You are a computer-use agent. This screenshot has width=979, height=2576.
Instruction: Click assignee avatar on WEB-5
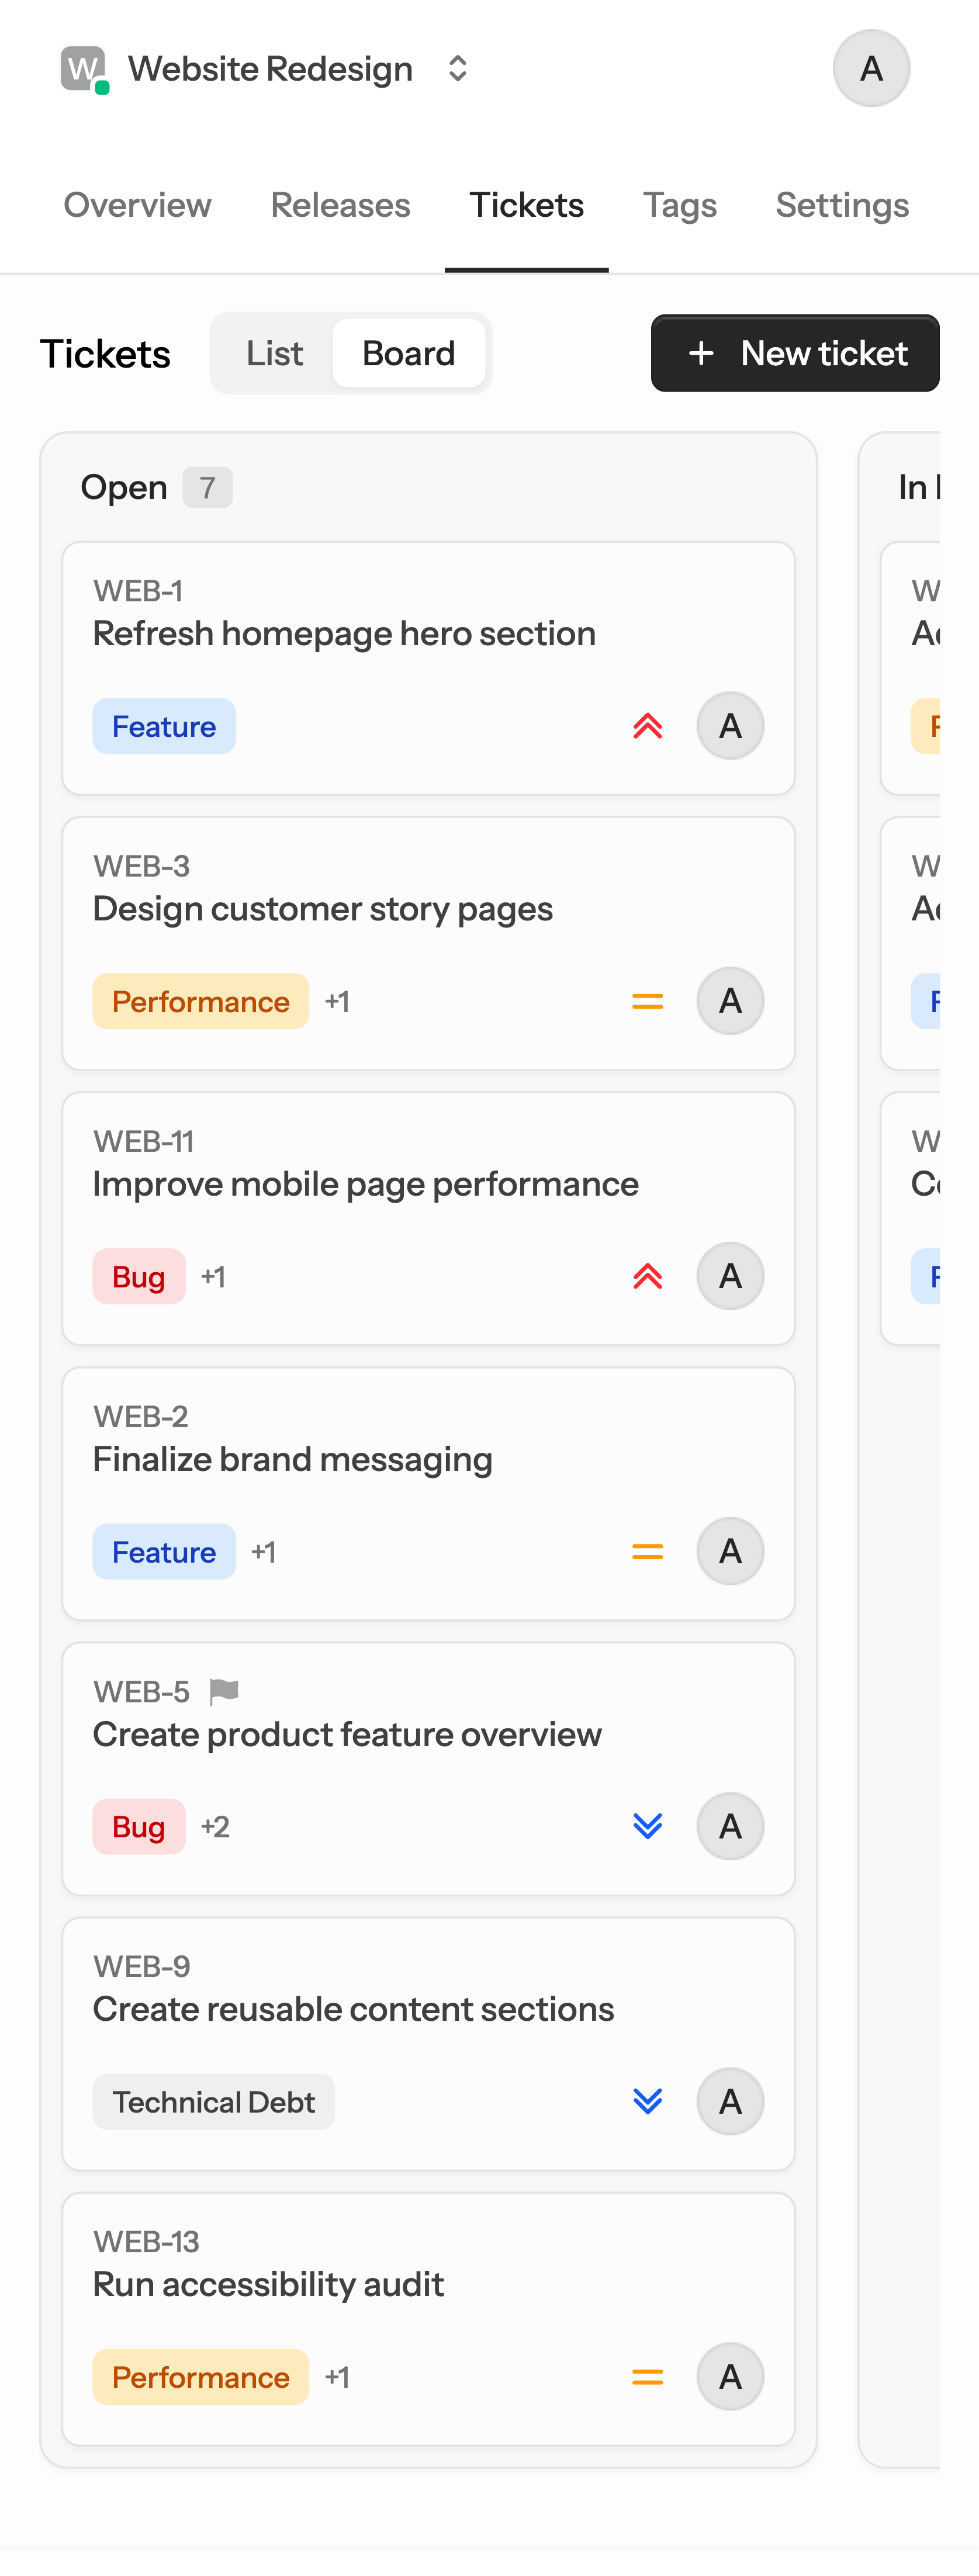point(730,1826)
